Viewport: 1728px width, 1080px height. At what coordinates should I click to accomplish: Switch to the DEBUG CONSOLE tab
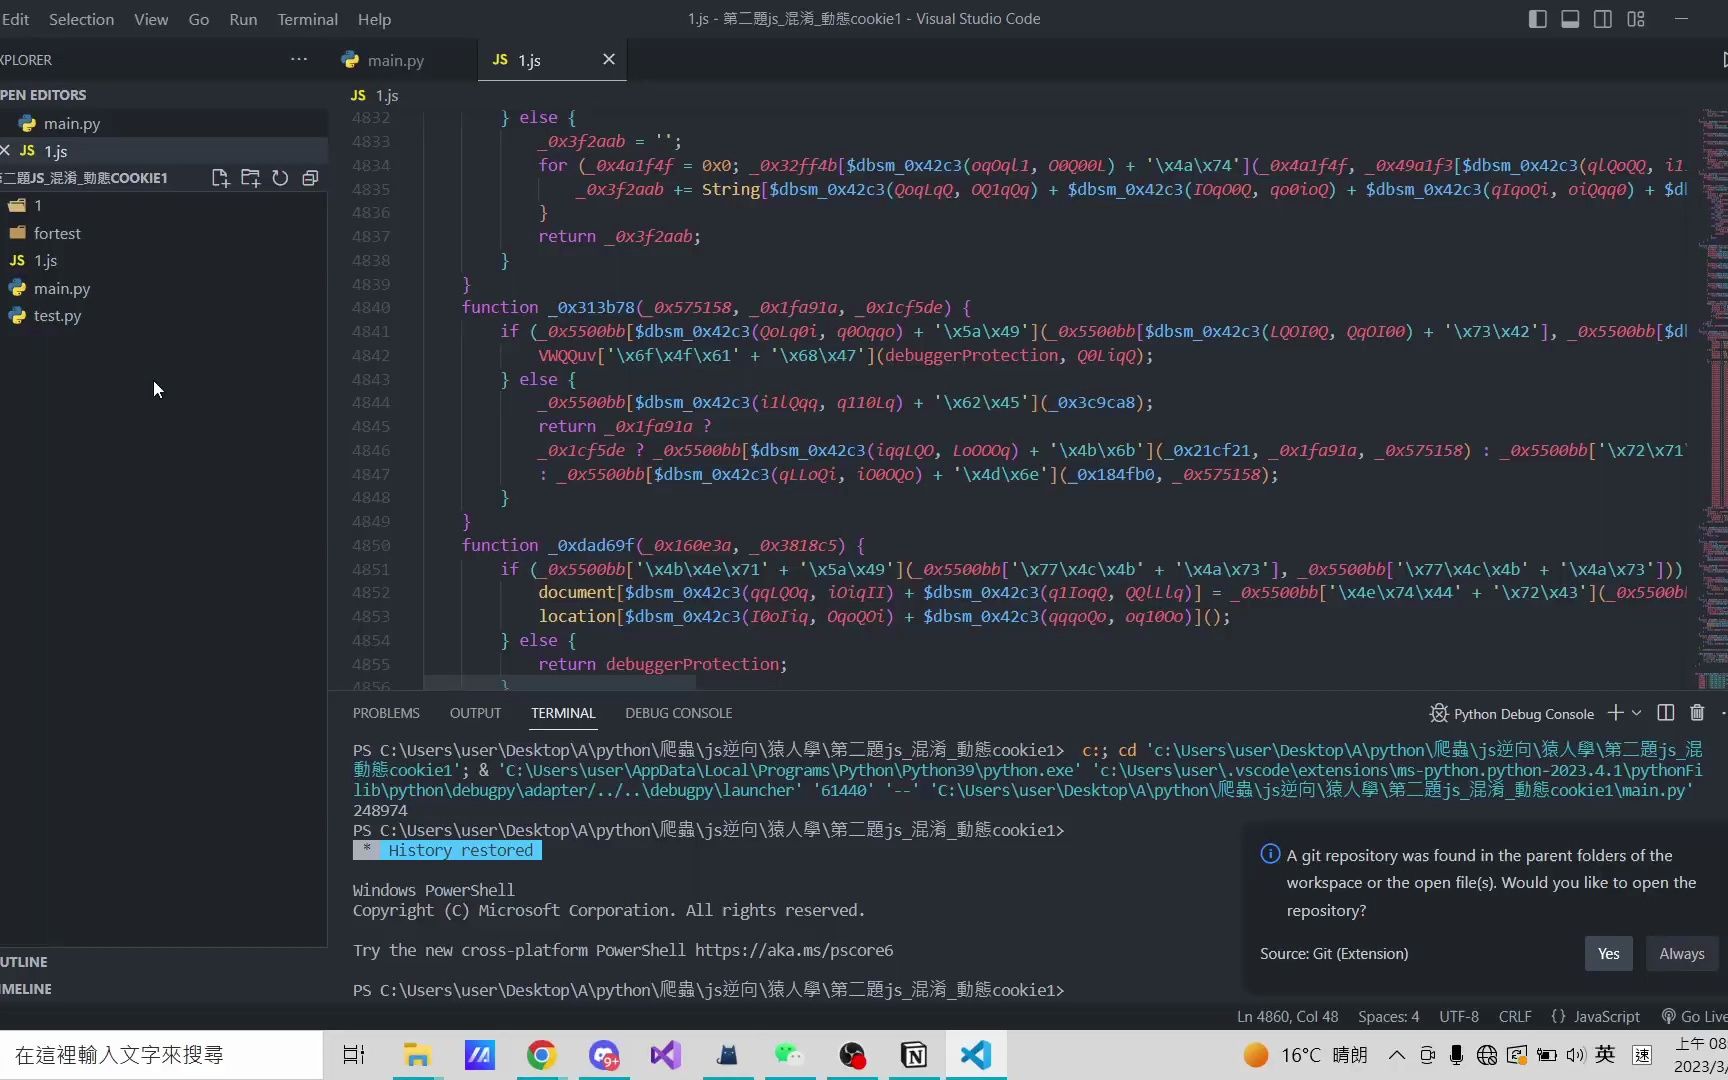click(x=678, y=713)
